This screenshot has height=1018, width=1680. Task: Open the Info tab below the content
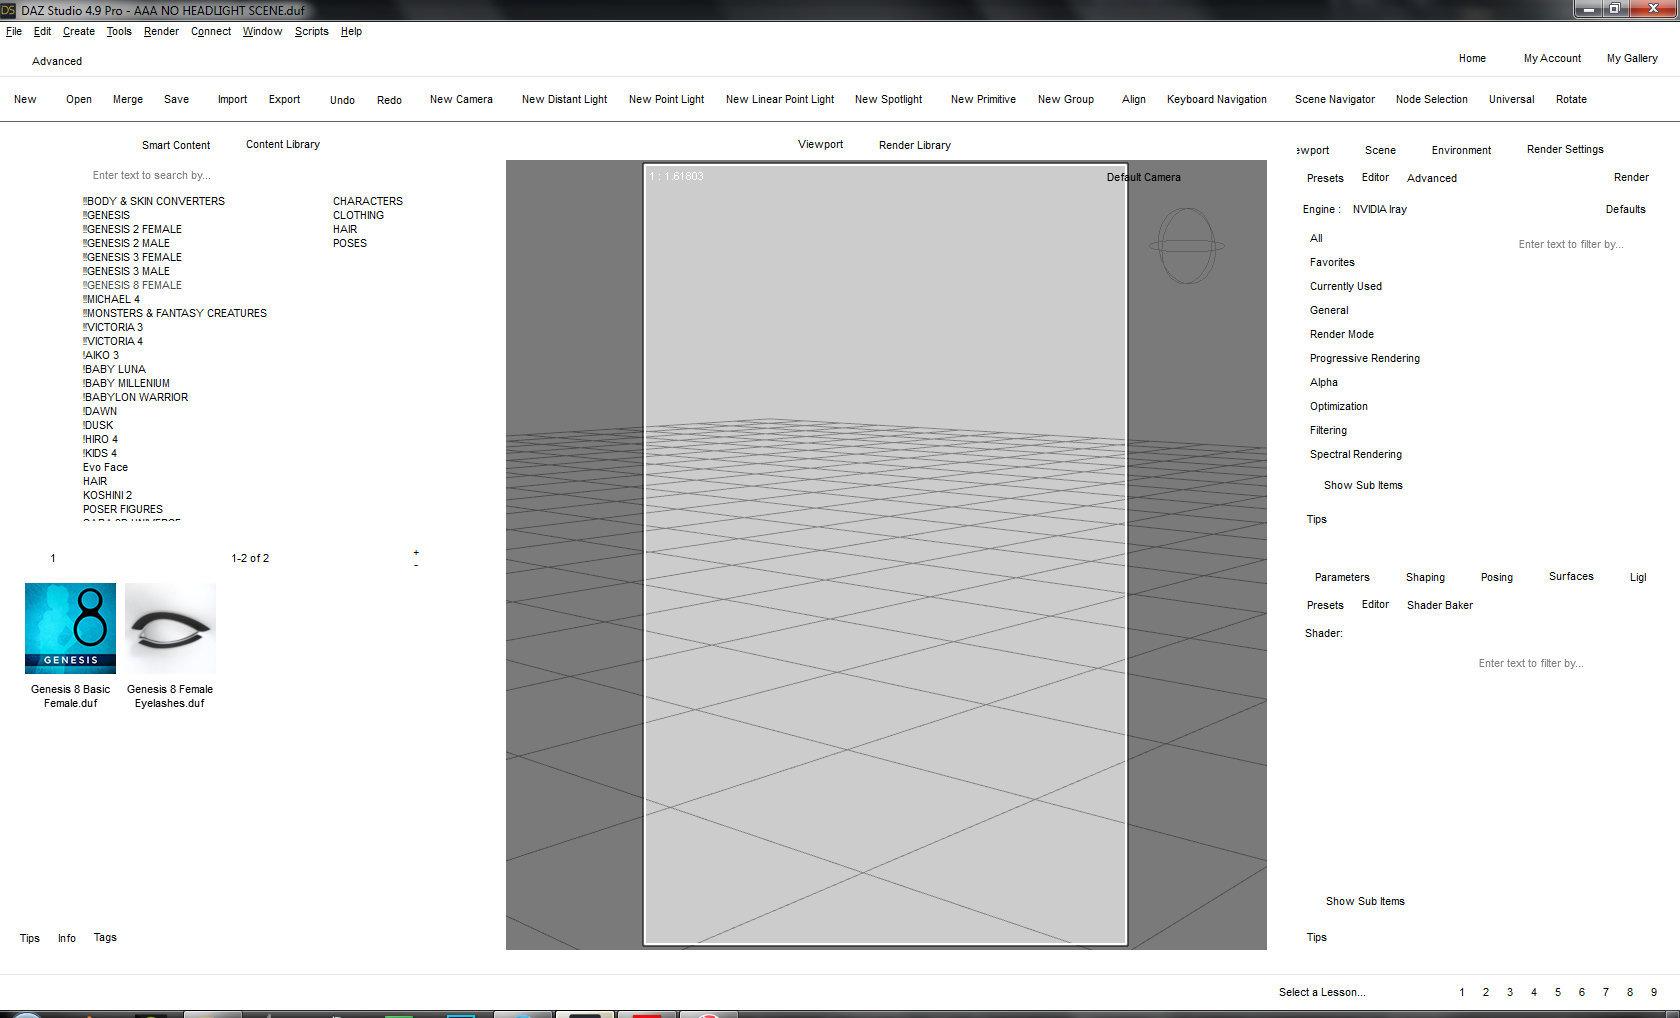pyautogui.click(x=67, y=938)
